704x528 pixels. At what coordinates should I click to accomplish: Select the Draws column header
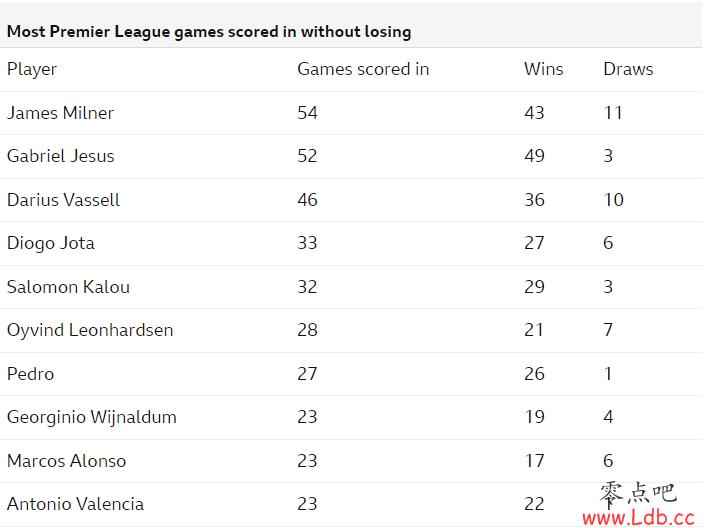628,69
